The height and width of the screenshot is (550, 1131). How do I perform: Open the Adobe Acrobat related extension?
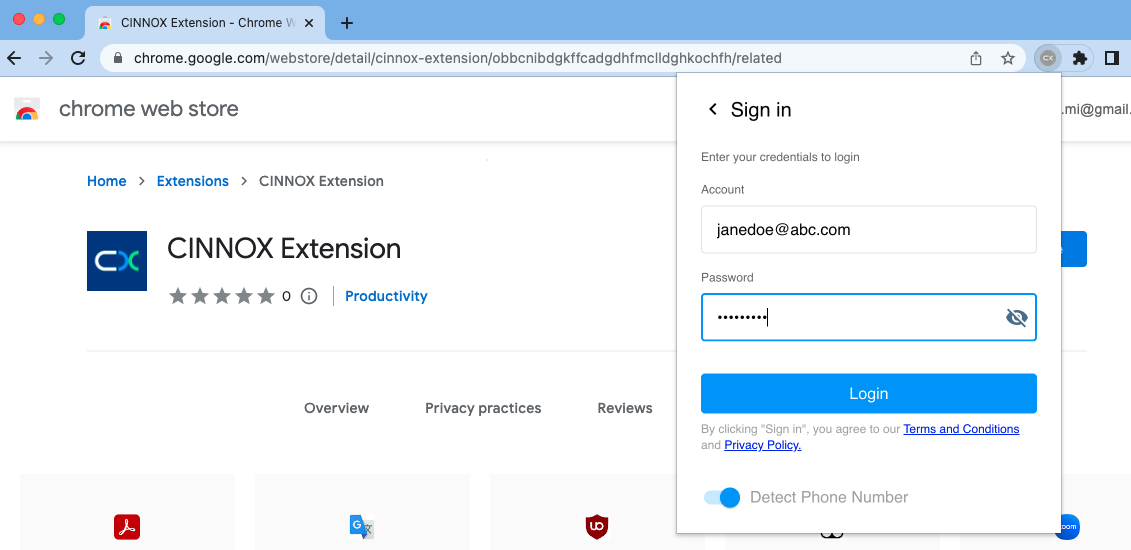coord(127,527)
